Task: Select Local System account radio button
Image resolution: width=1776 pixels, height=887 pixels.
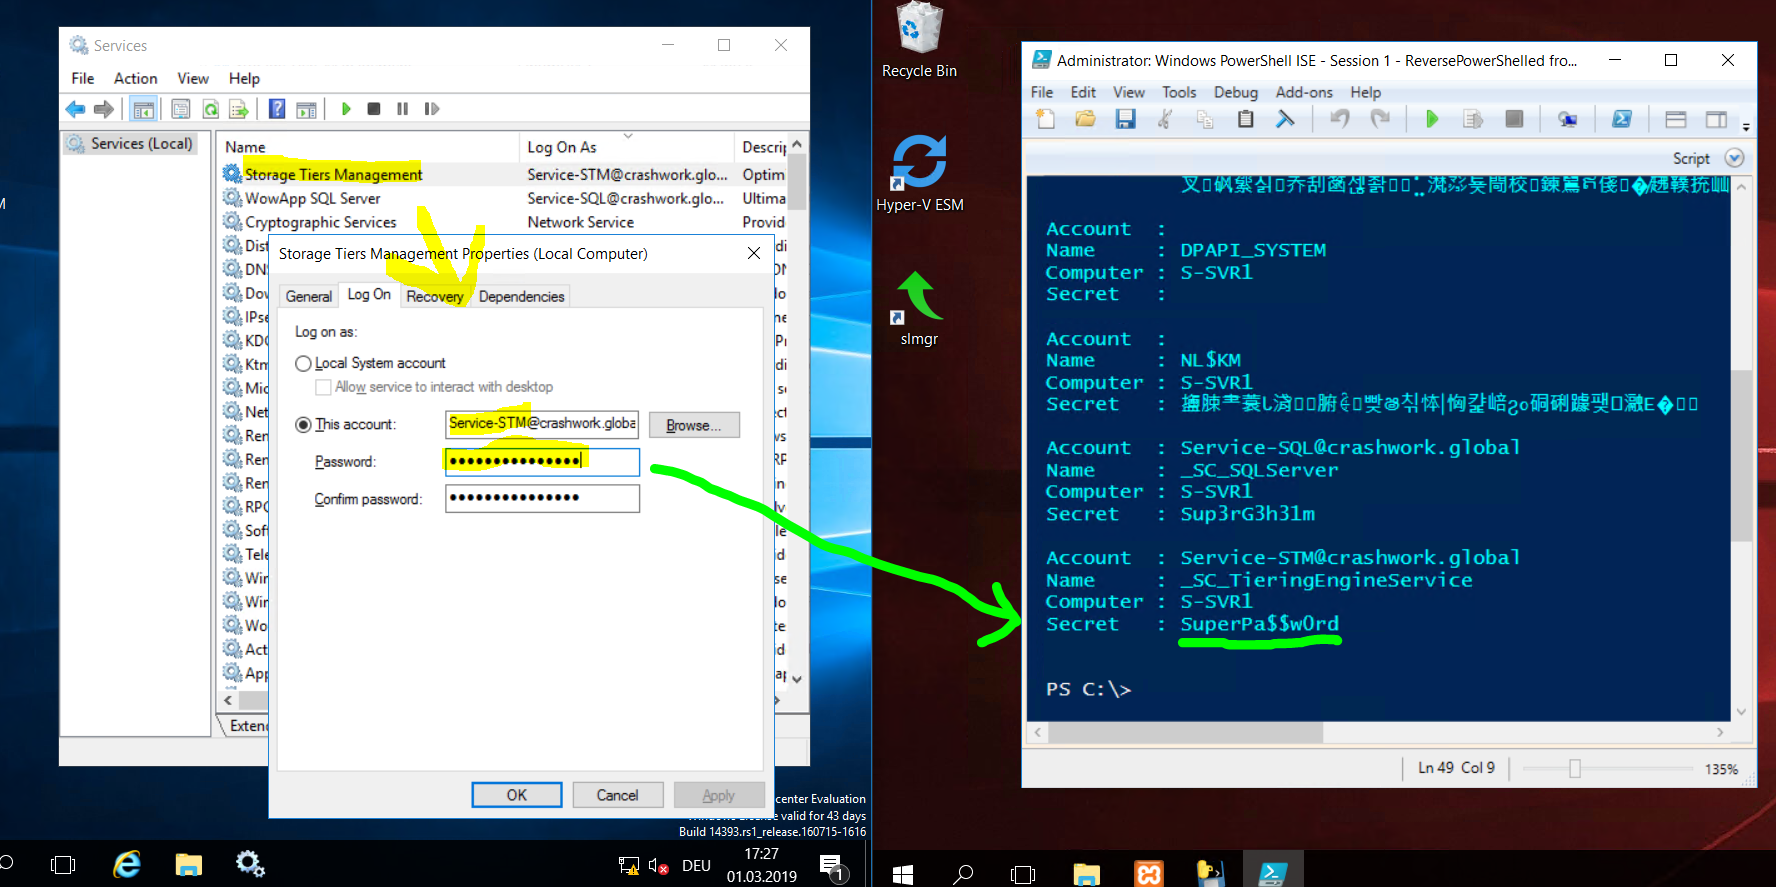Action: (303, 363)
